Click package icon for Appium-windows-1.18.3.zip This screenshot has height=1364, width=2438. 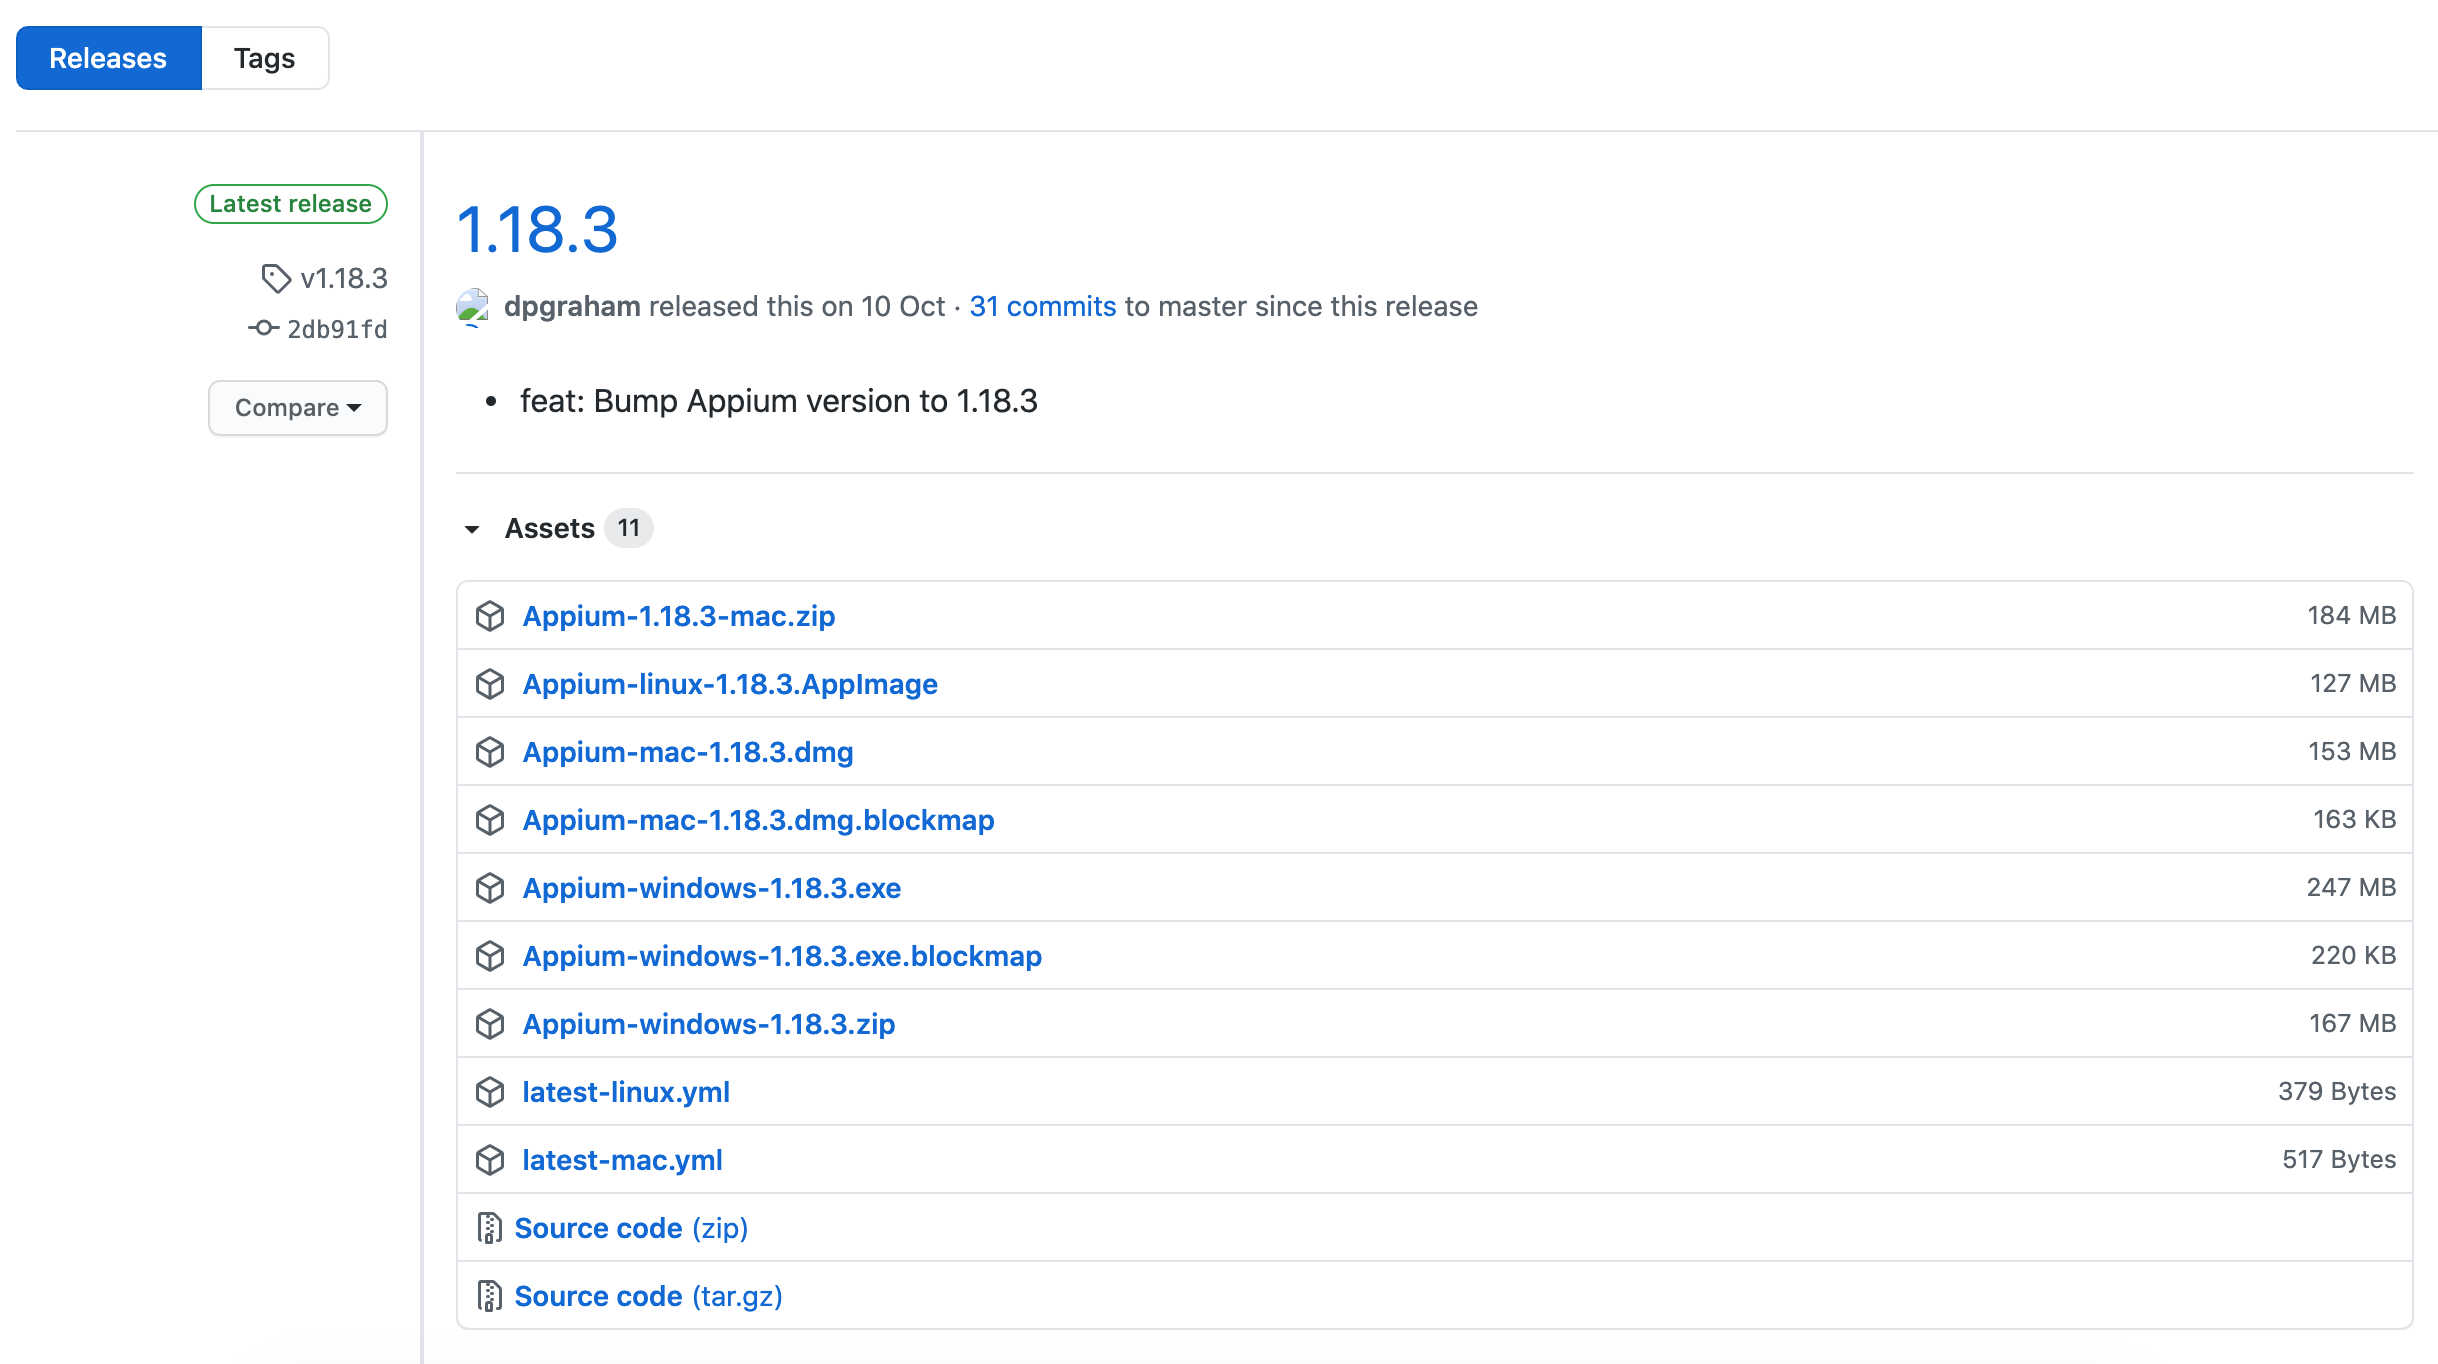(x=490, y=1024)
